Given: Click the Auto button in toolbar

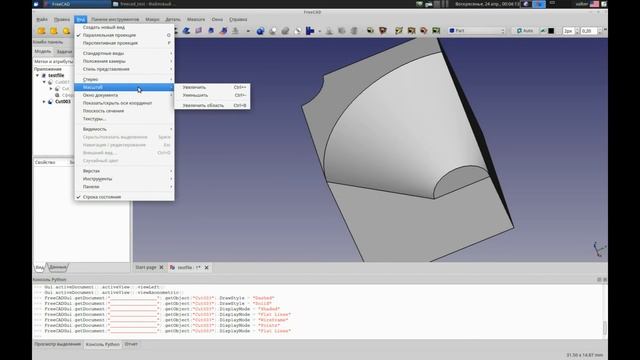Looking at the screenshot, I should [x=524, y=31].
